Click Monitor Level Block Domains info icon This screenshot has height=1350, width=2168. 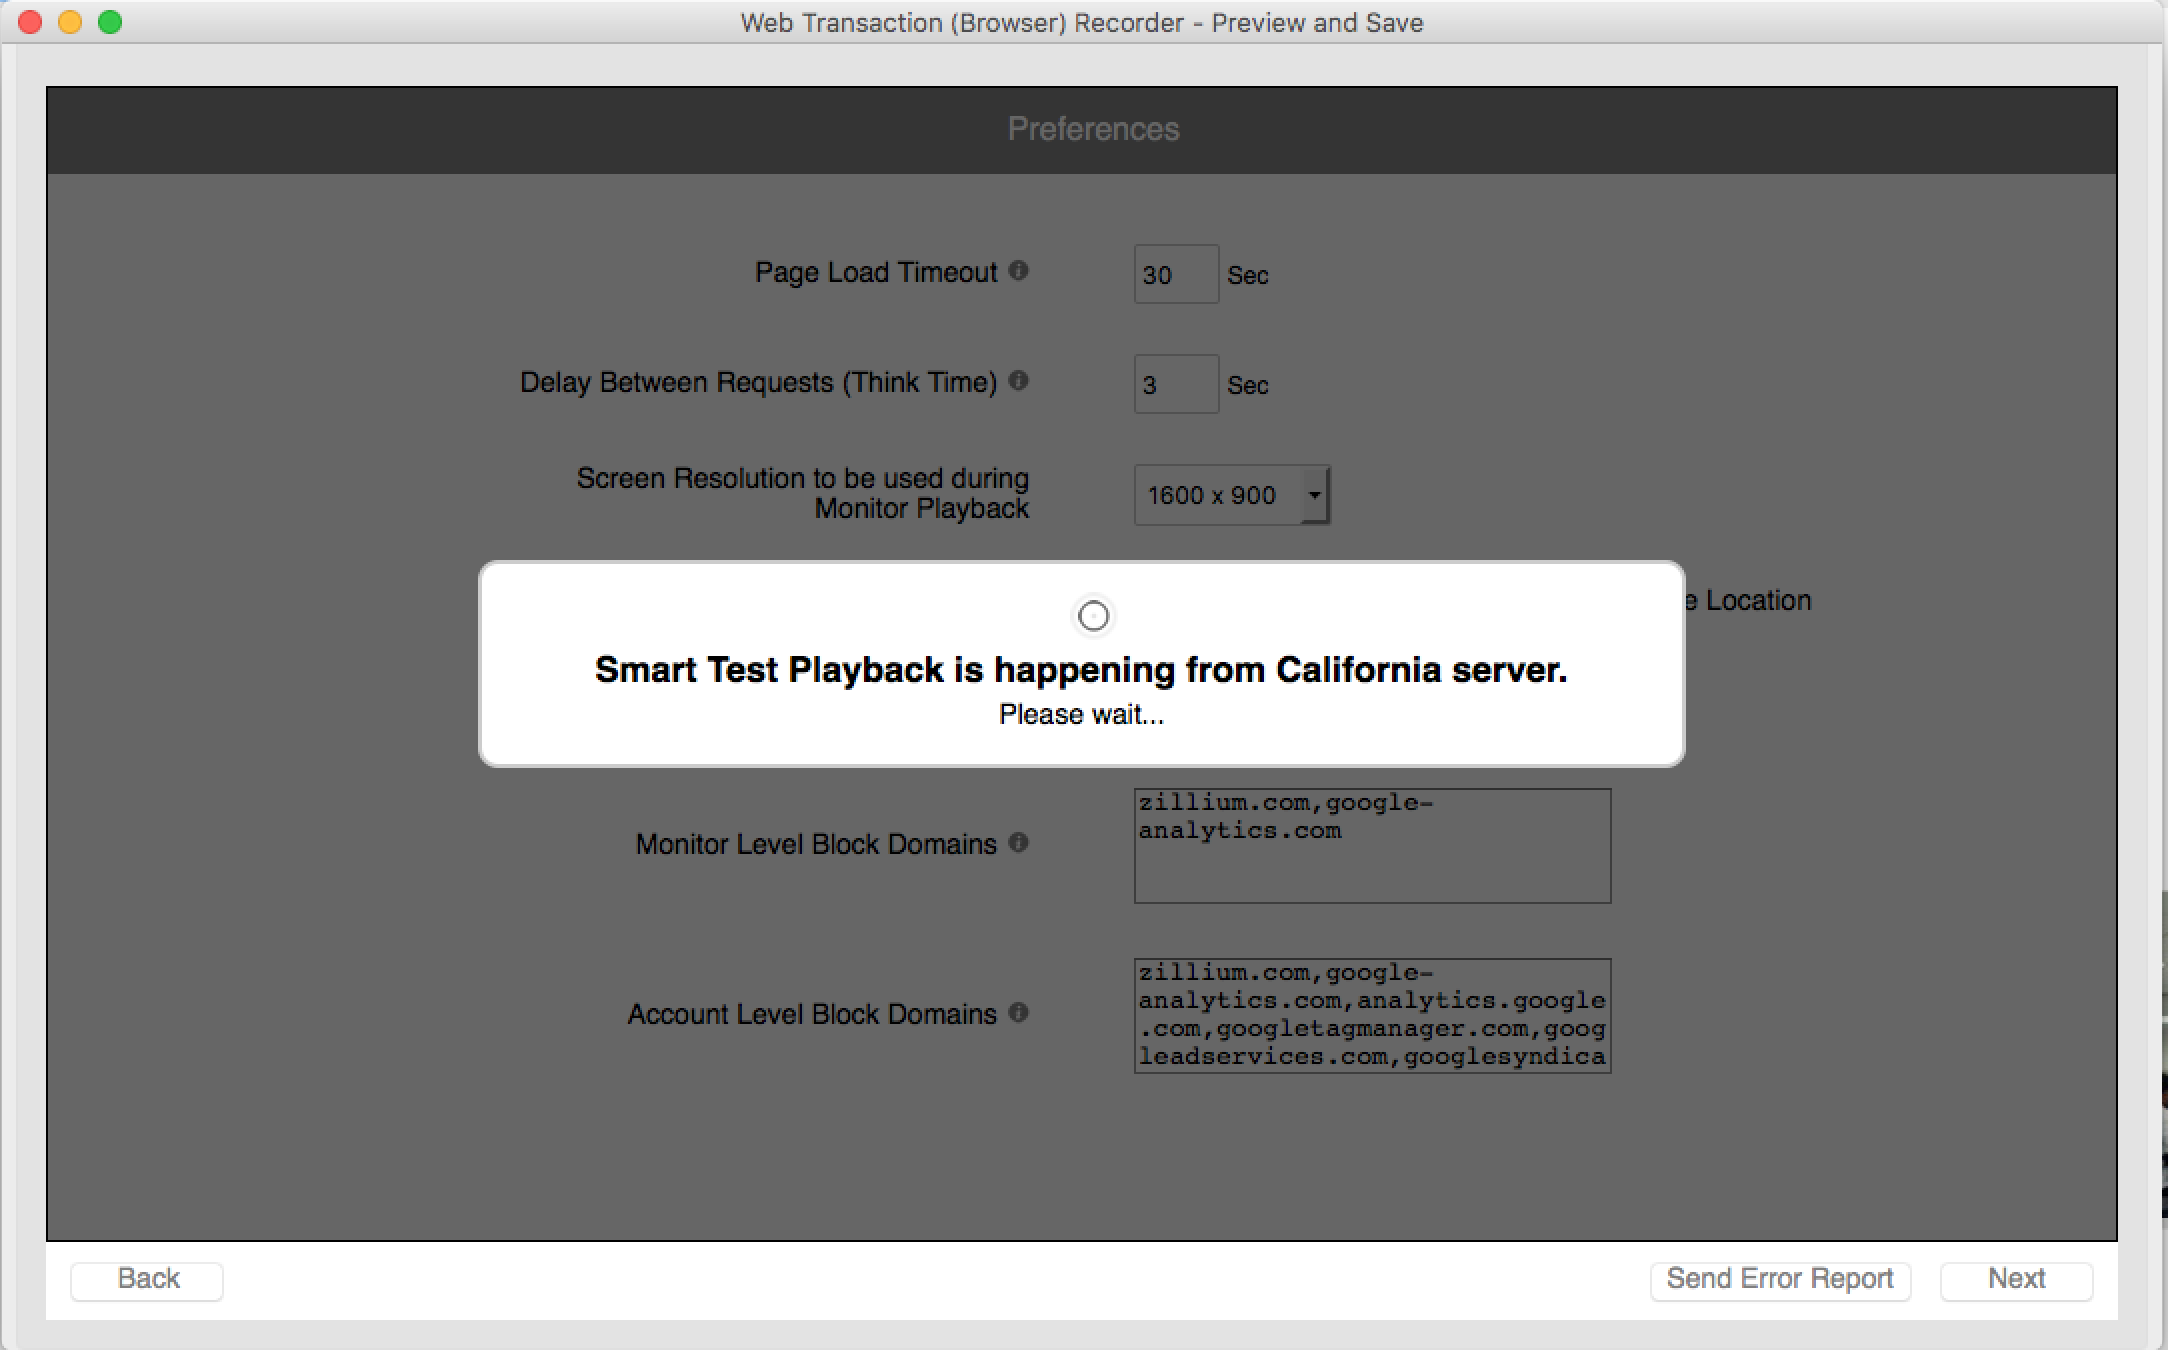click(1018, 843)
